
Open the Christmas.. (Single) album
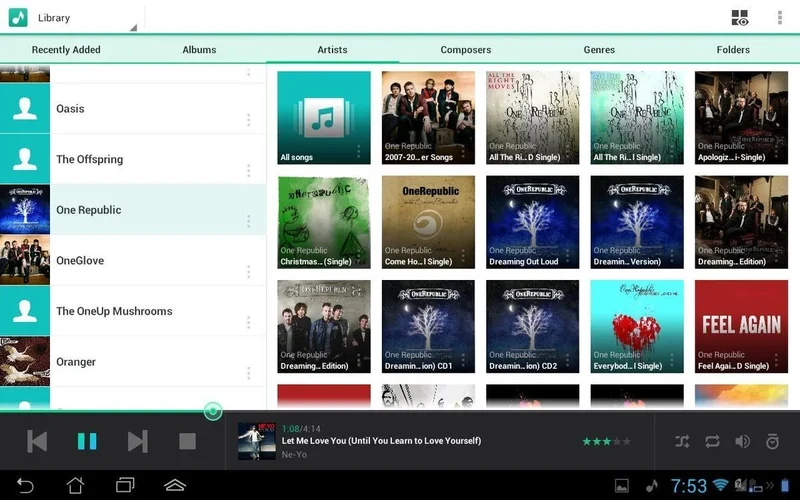tap(324, 222)
